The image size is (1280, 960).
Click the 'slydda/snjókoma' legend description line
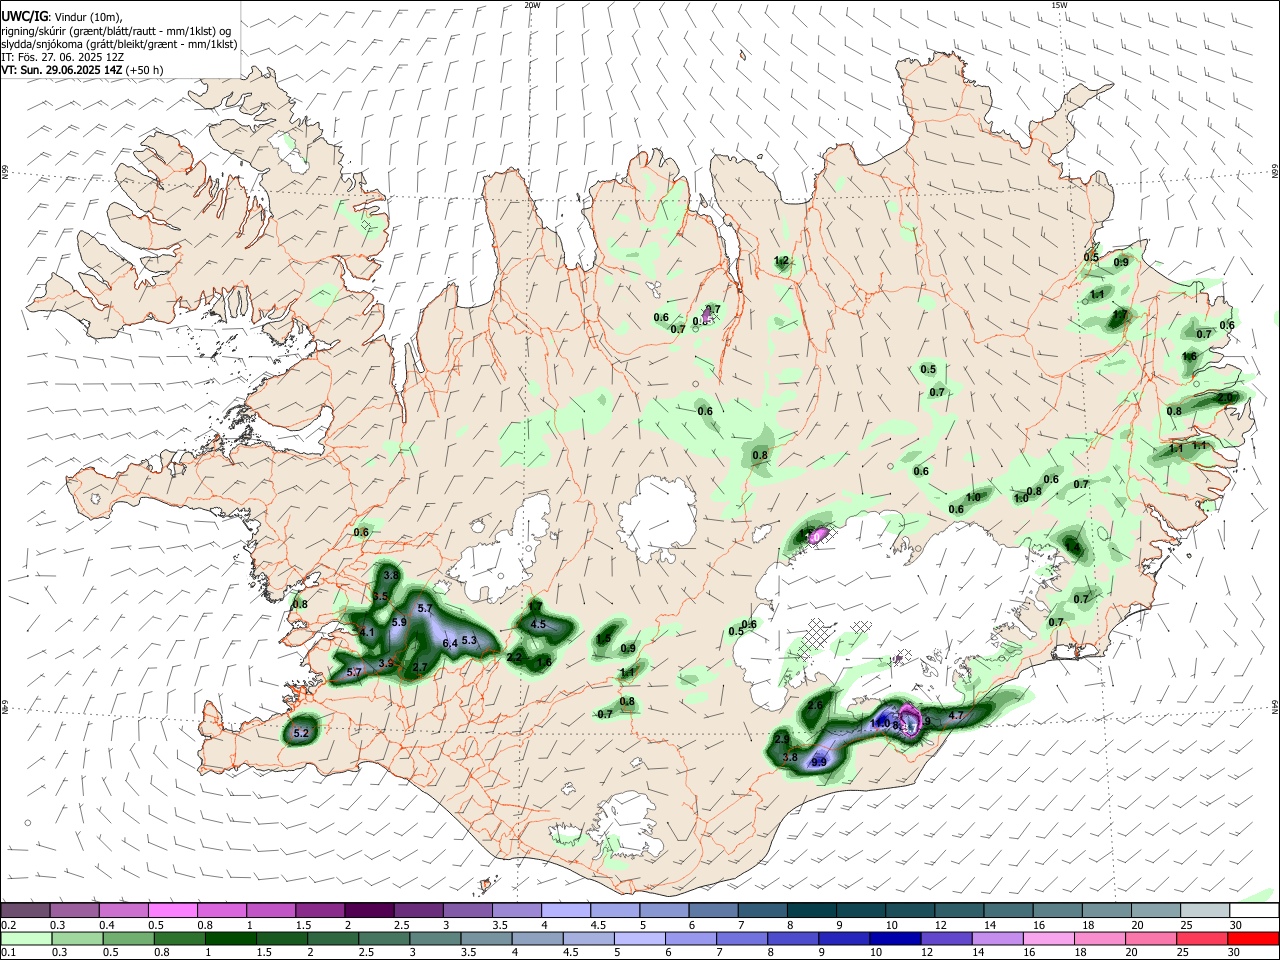[119, 44]
